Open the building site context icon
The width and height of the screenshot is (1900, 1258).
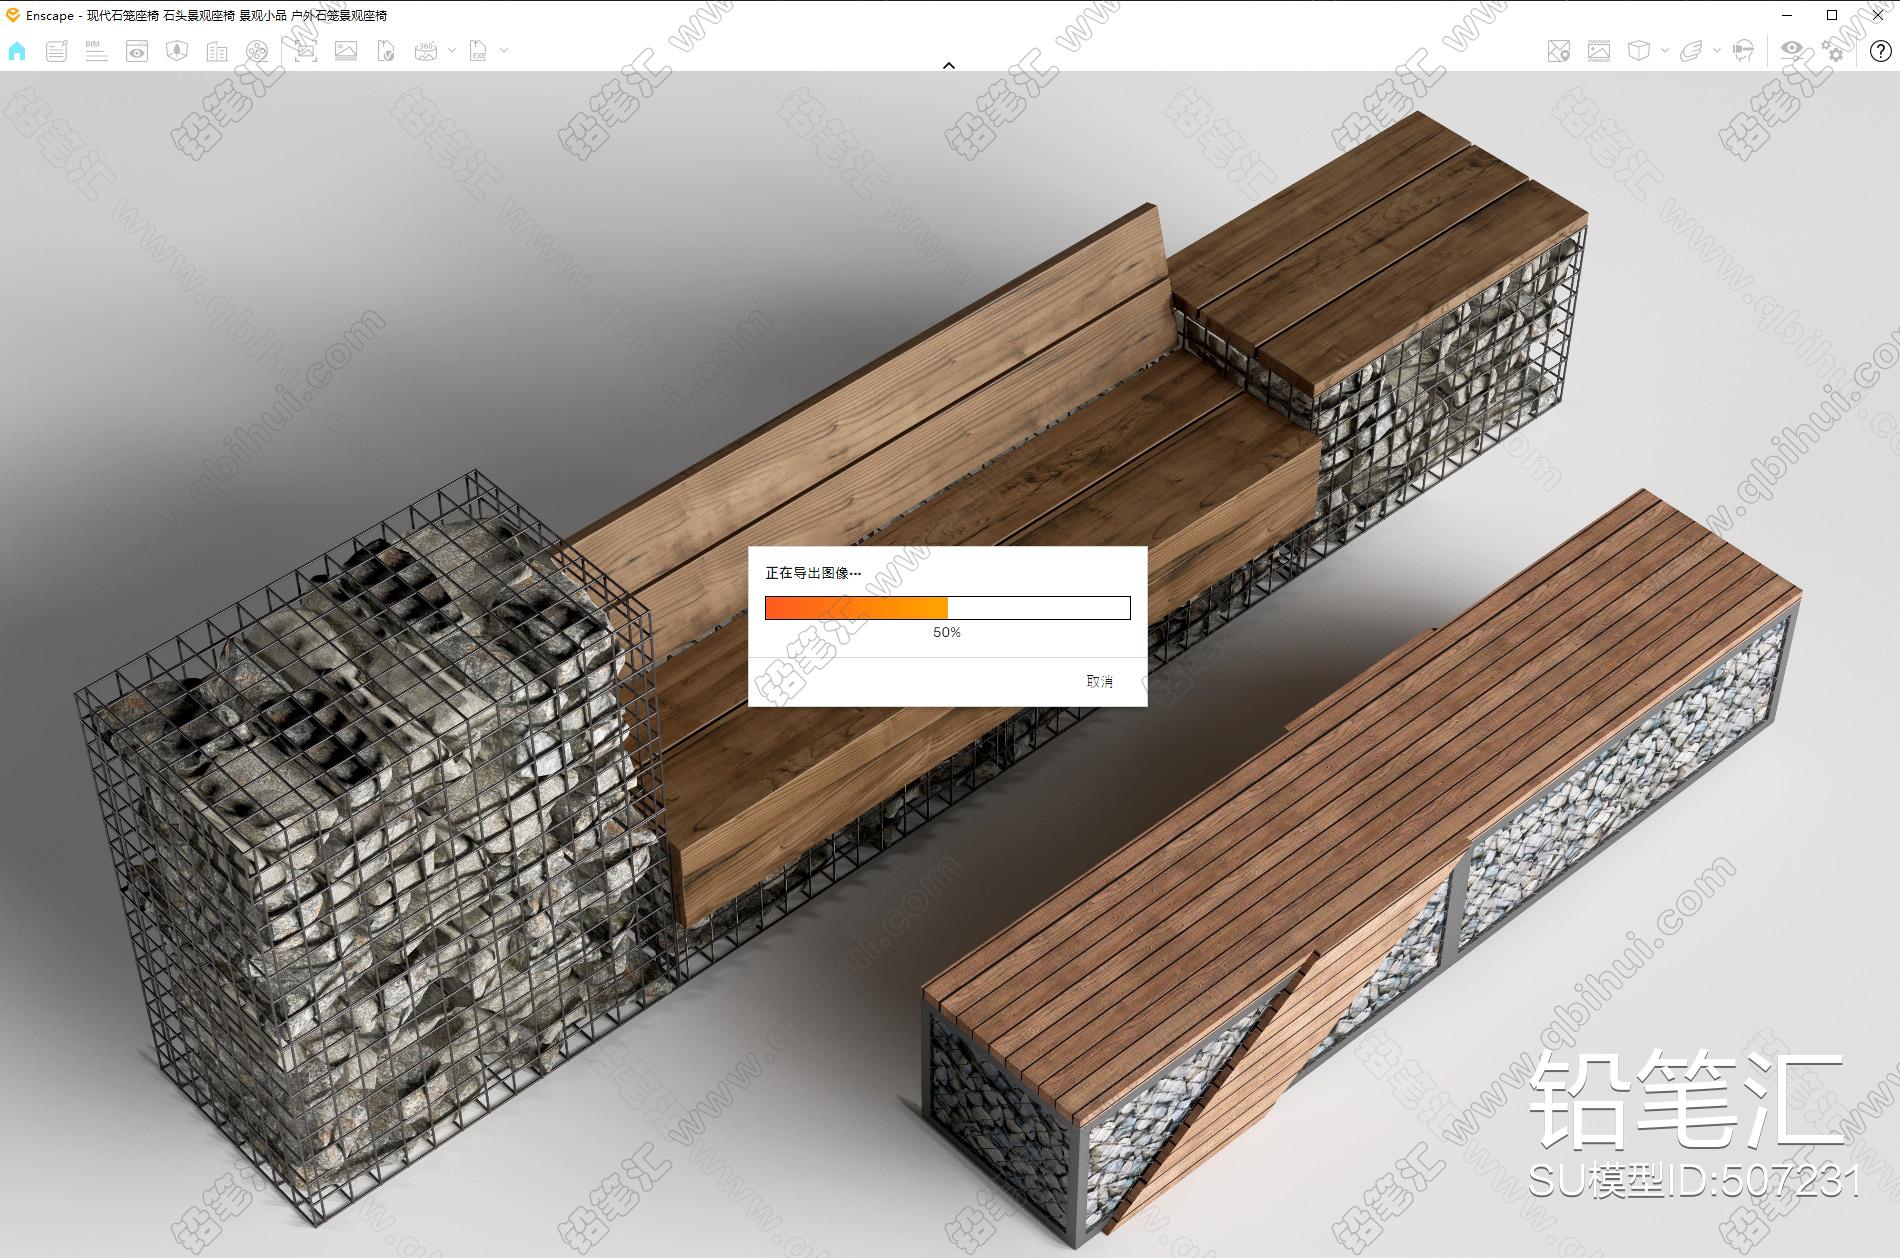pyautogui.click(x=217, y=51)
